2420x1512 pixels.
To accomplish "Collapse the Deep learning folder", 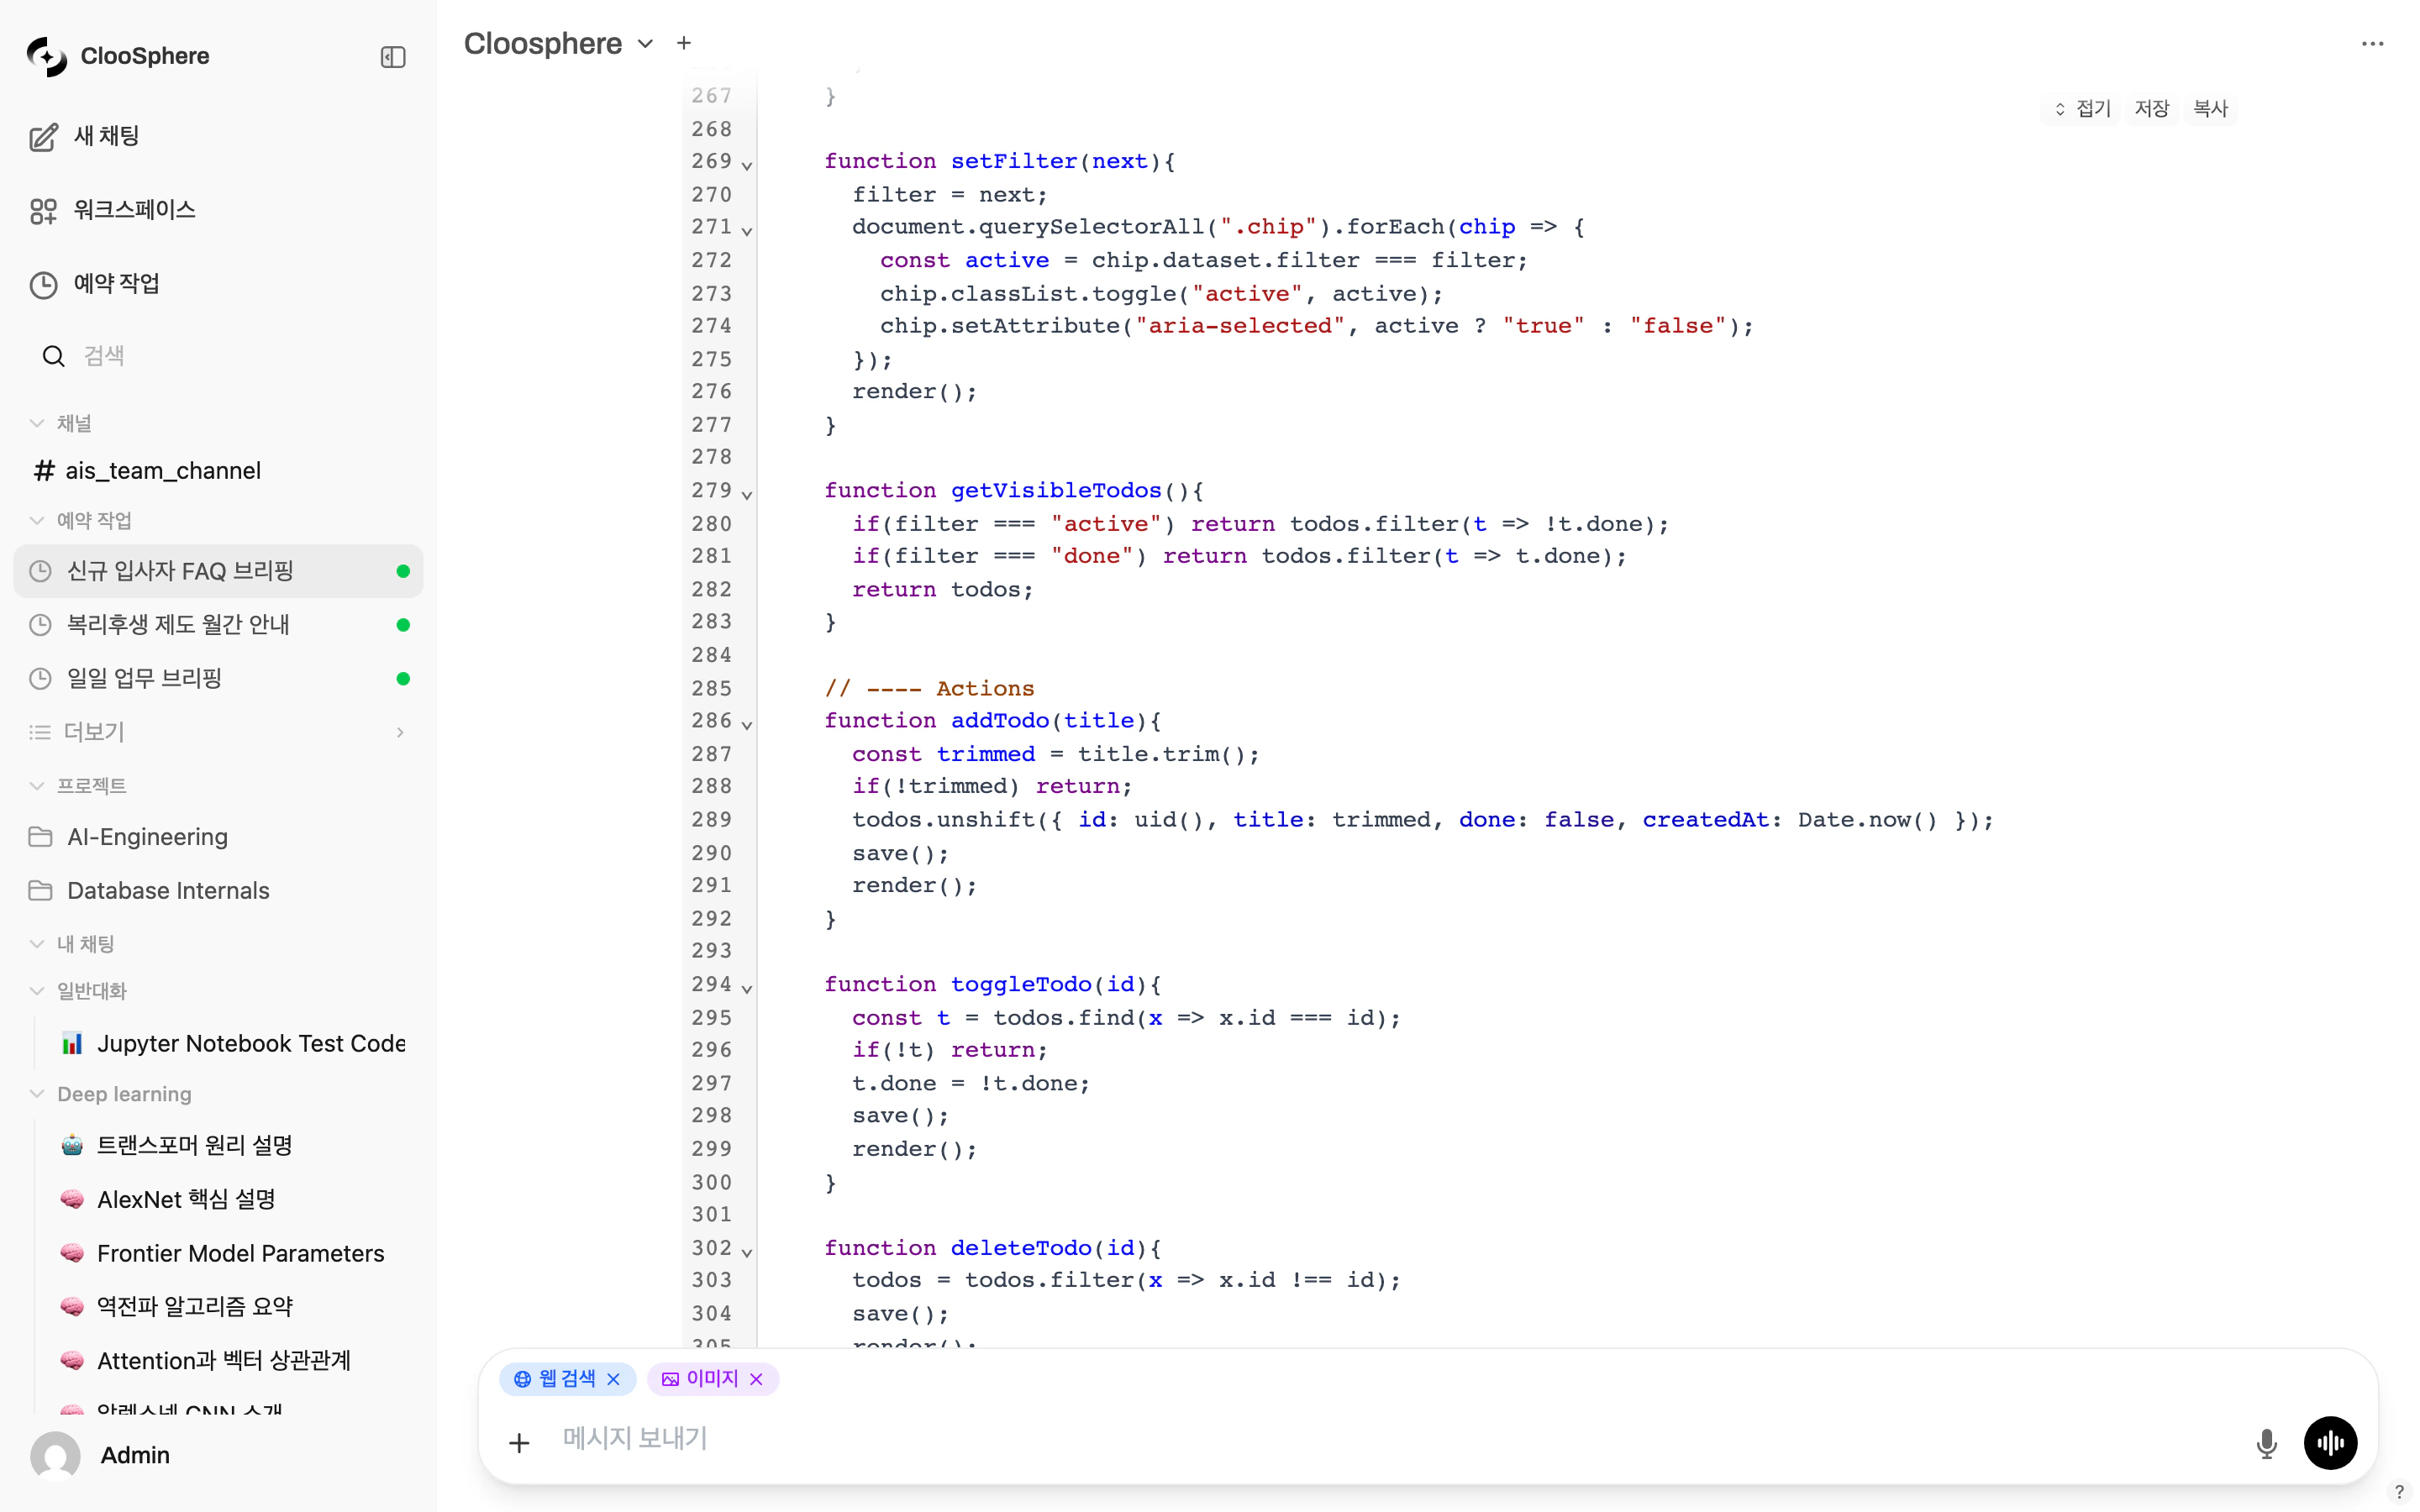I will pyautogui.click(x=37, y=1094).
